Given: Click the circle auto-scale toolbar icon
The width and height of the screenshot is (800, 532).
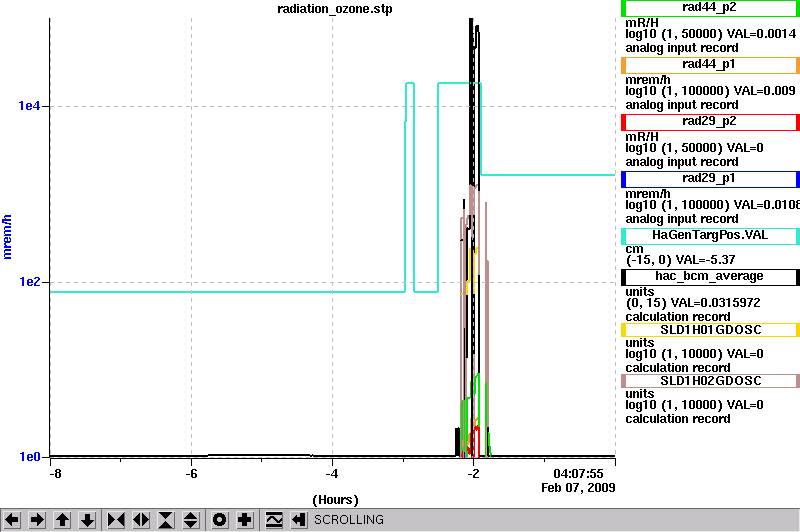Looking at the screenshot, I should click(219, 520).
